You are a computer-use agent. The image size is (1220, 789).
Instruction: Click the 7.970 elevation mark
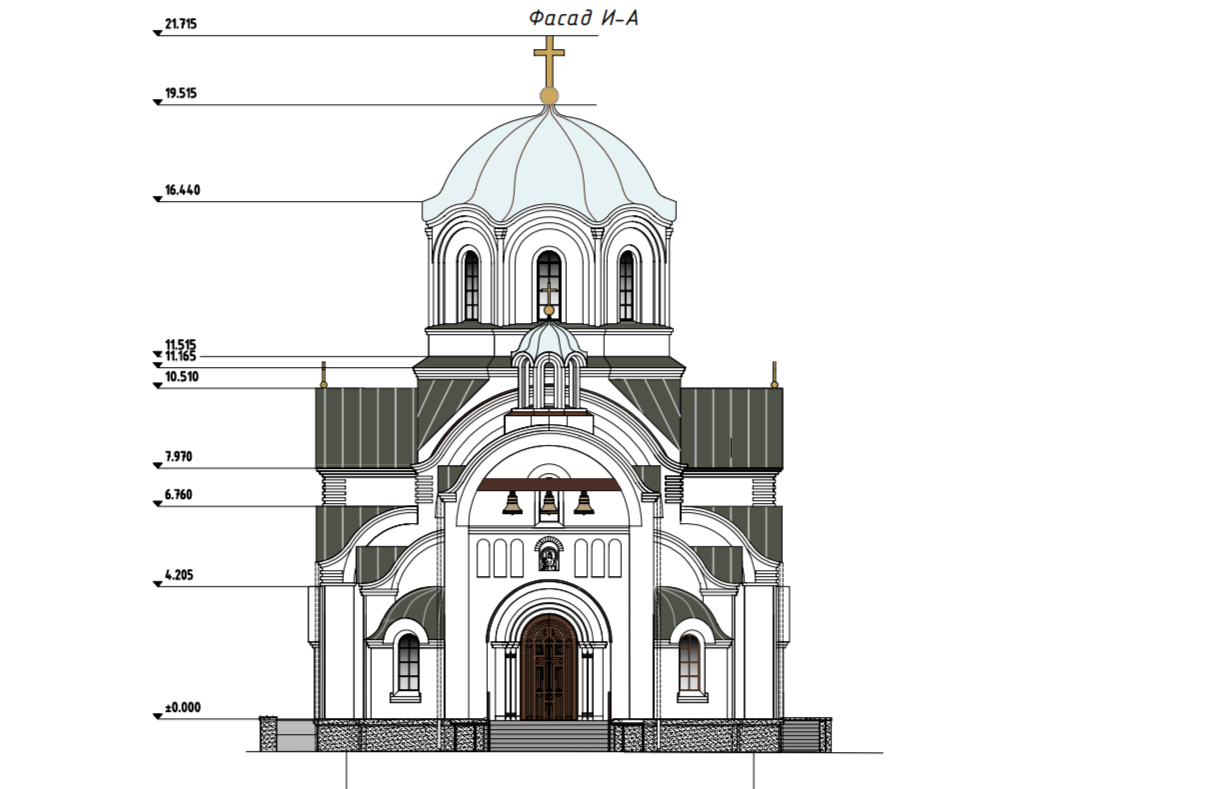click(179, 457)
